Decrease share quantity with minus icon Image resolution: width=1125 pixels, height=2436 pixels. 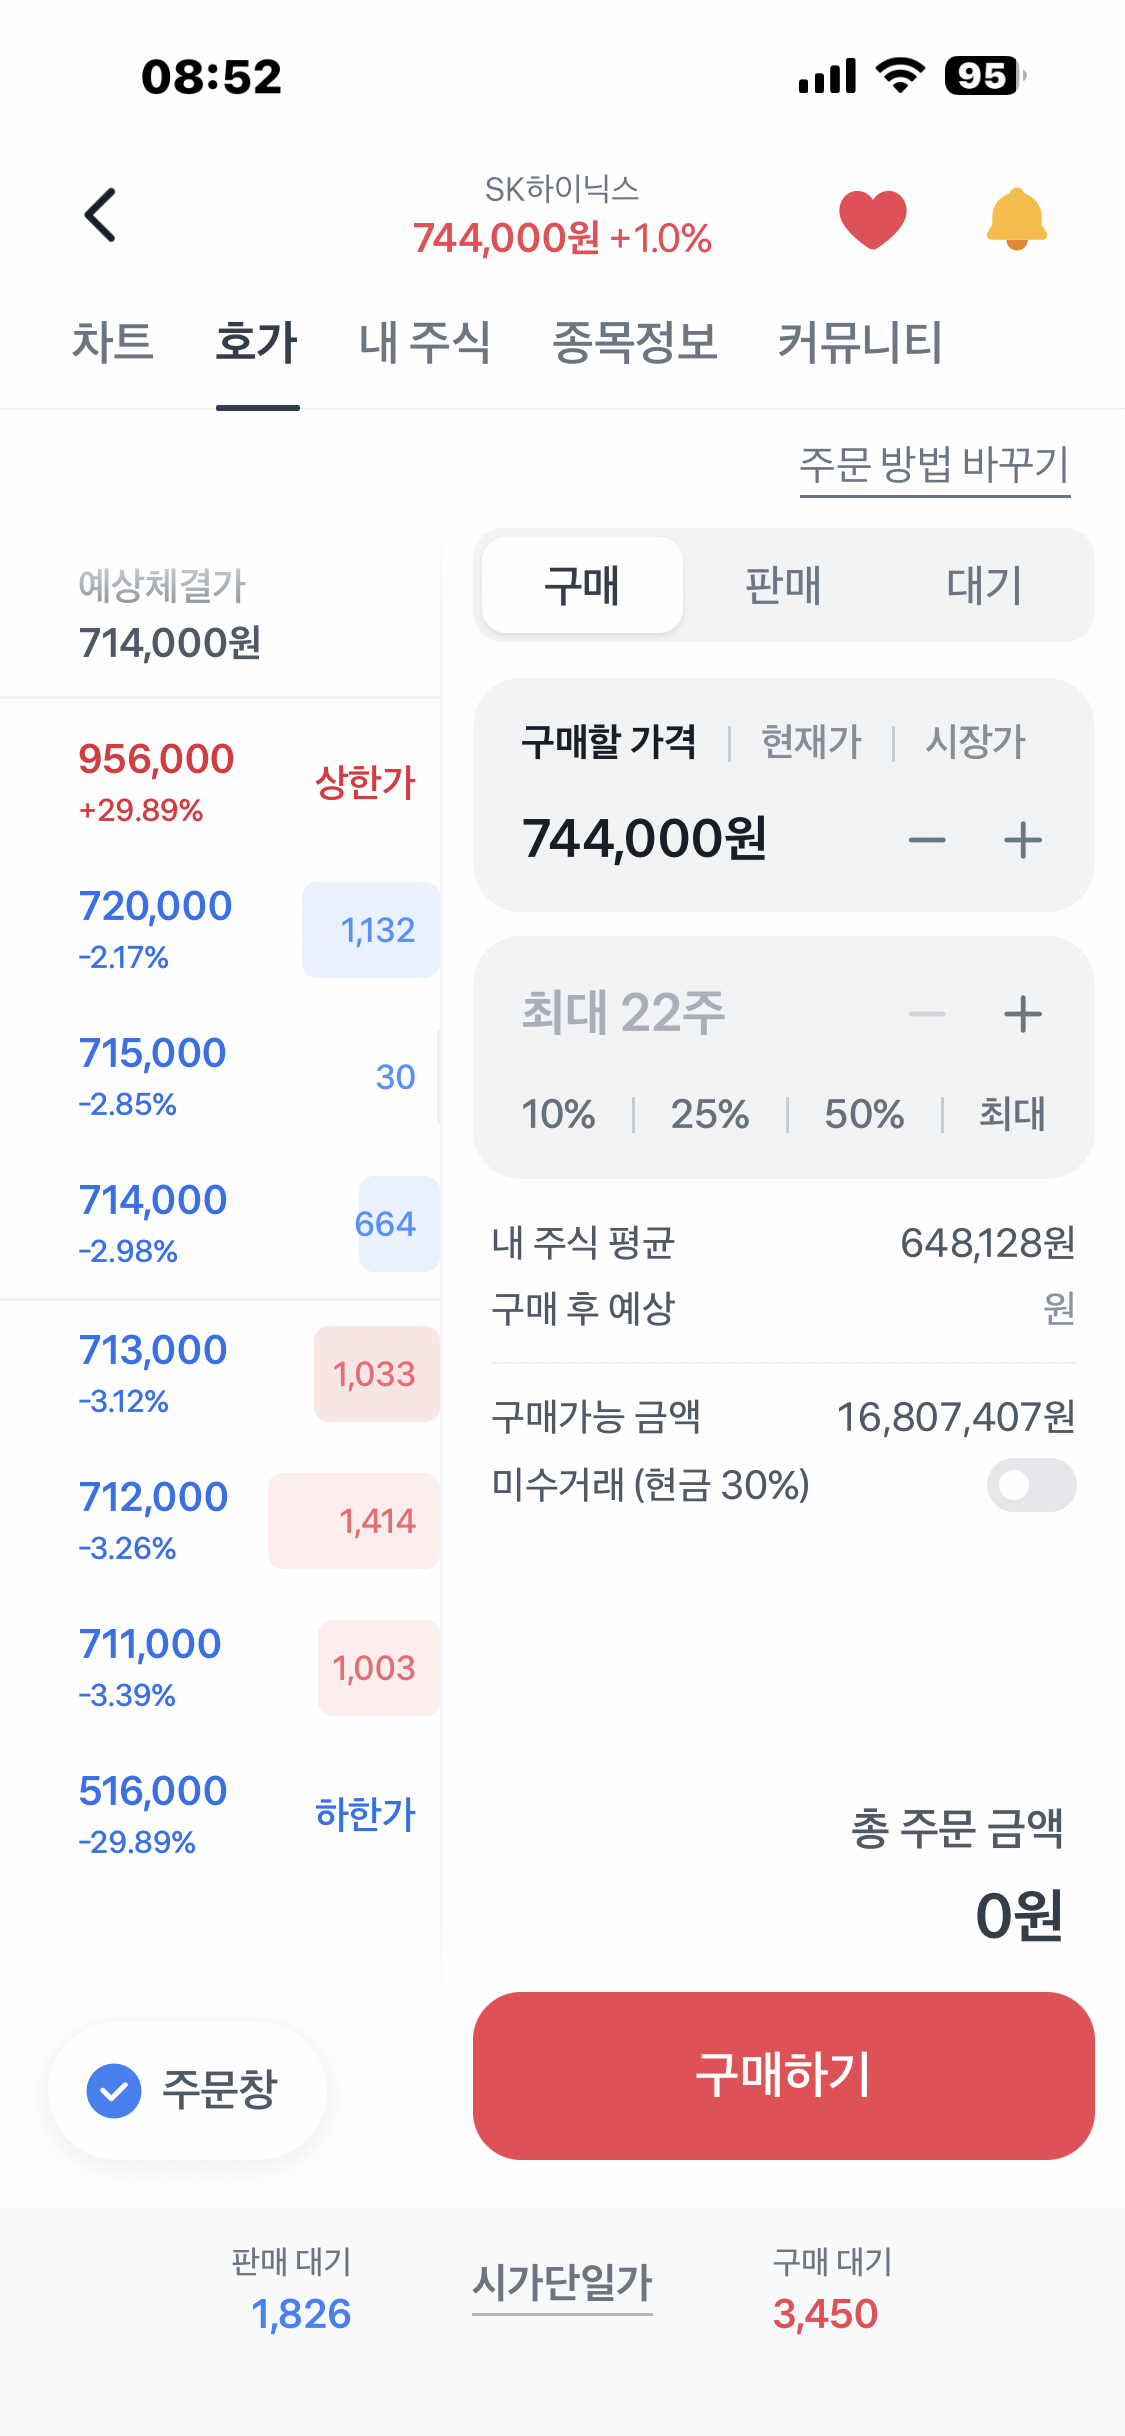click(927, 1014)
